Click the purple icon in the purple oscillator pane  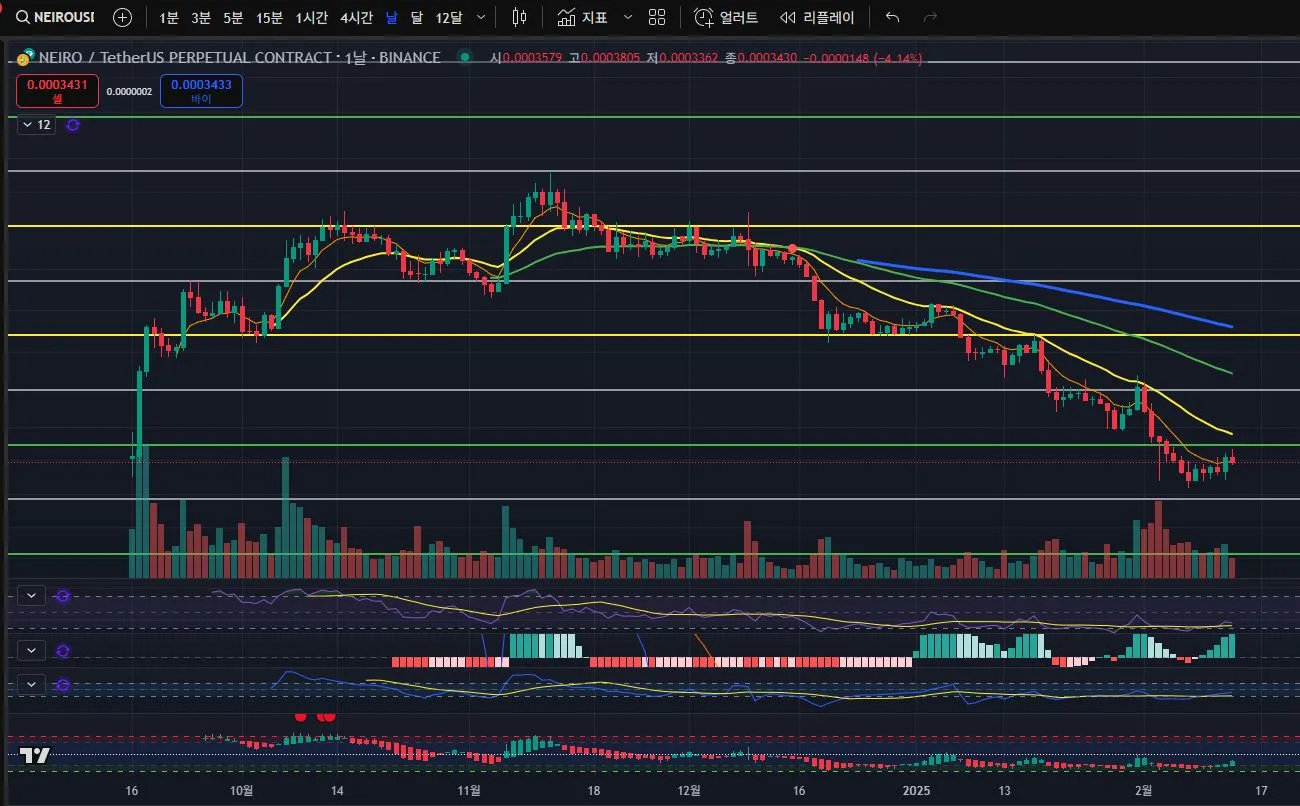pyautogui.click(x=63, y=595)
